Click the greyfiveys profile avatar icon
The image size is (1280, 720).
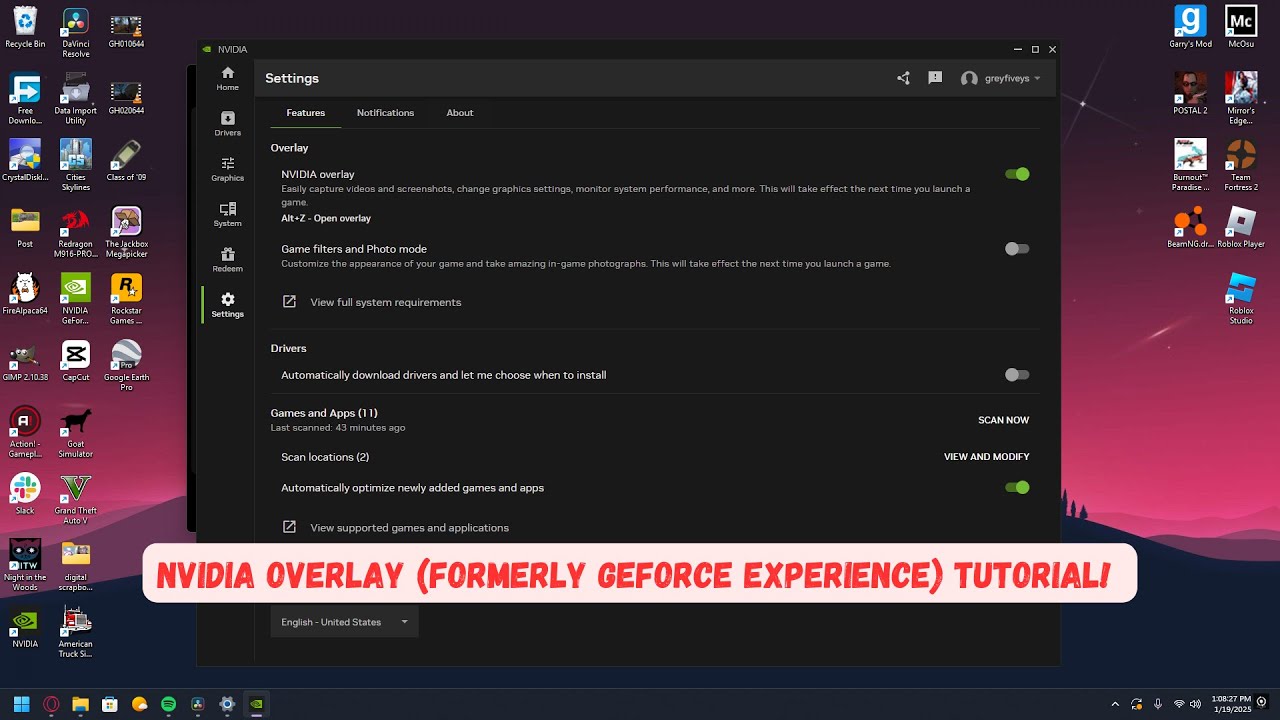(969, 78)
